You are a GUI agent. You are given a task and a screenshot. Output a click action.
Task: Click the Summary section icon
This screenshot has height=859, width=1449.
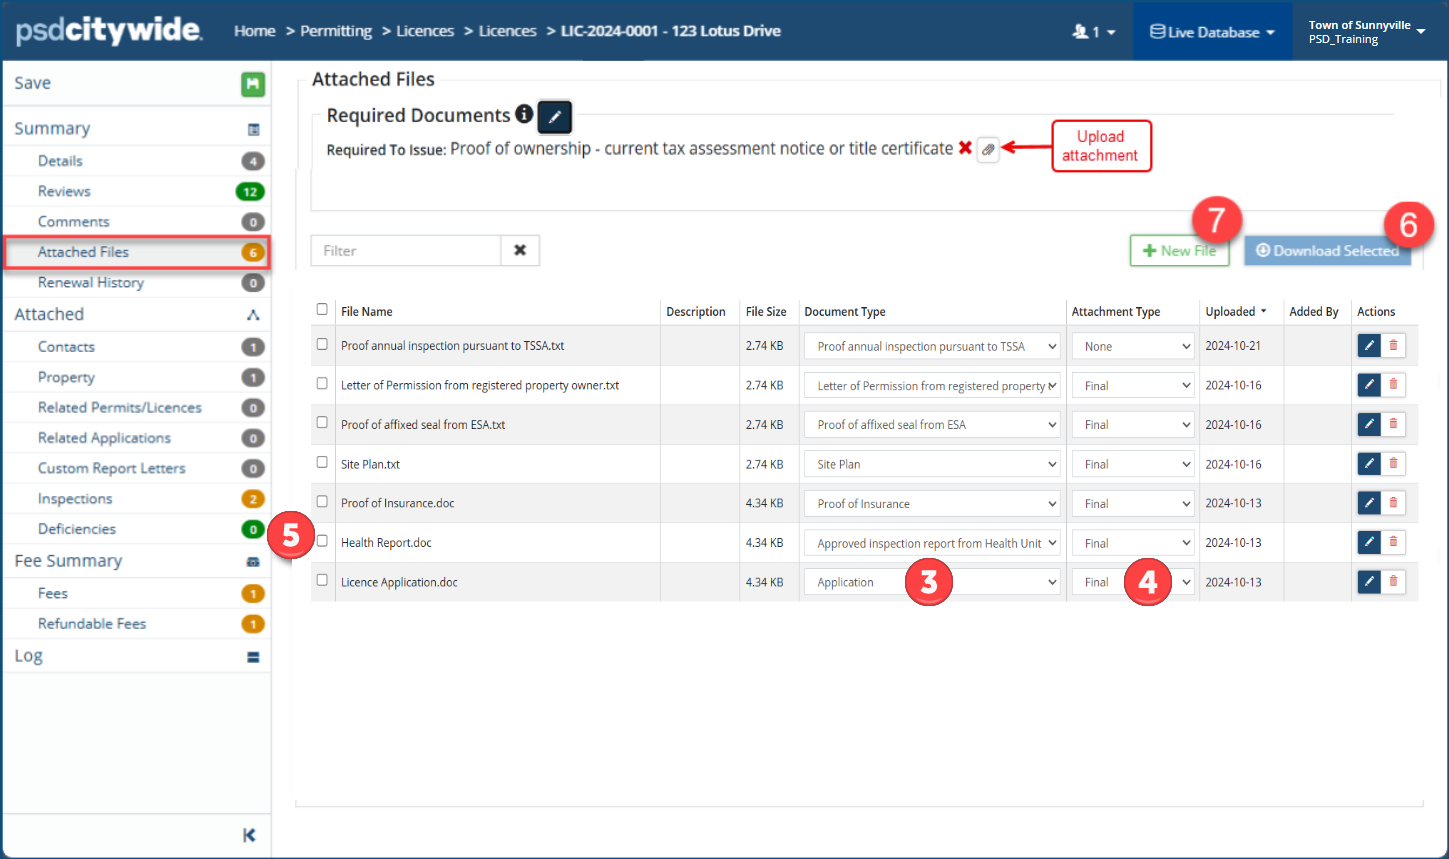[253, 129]
